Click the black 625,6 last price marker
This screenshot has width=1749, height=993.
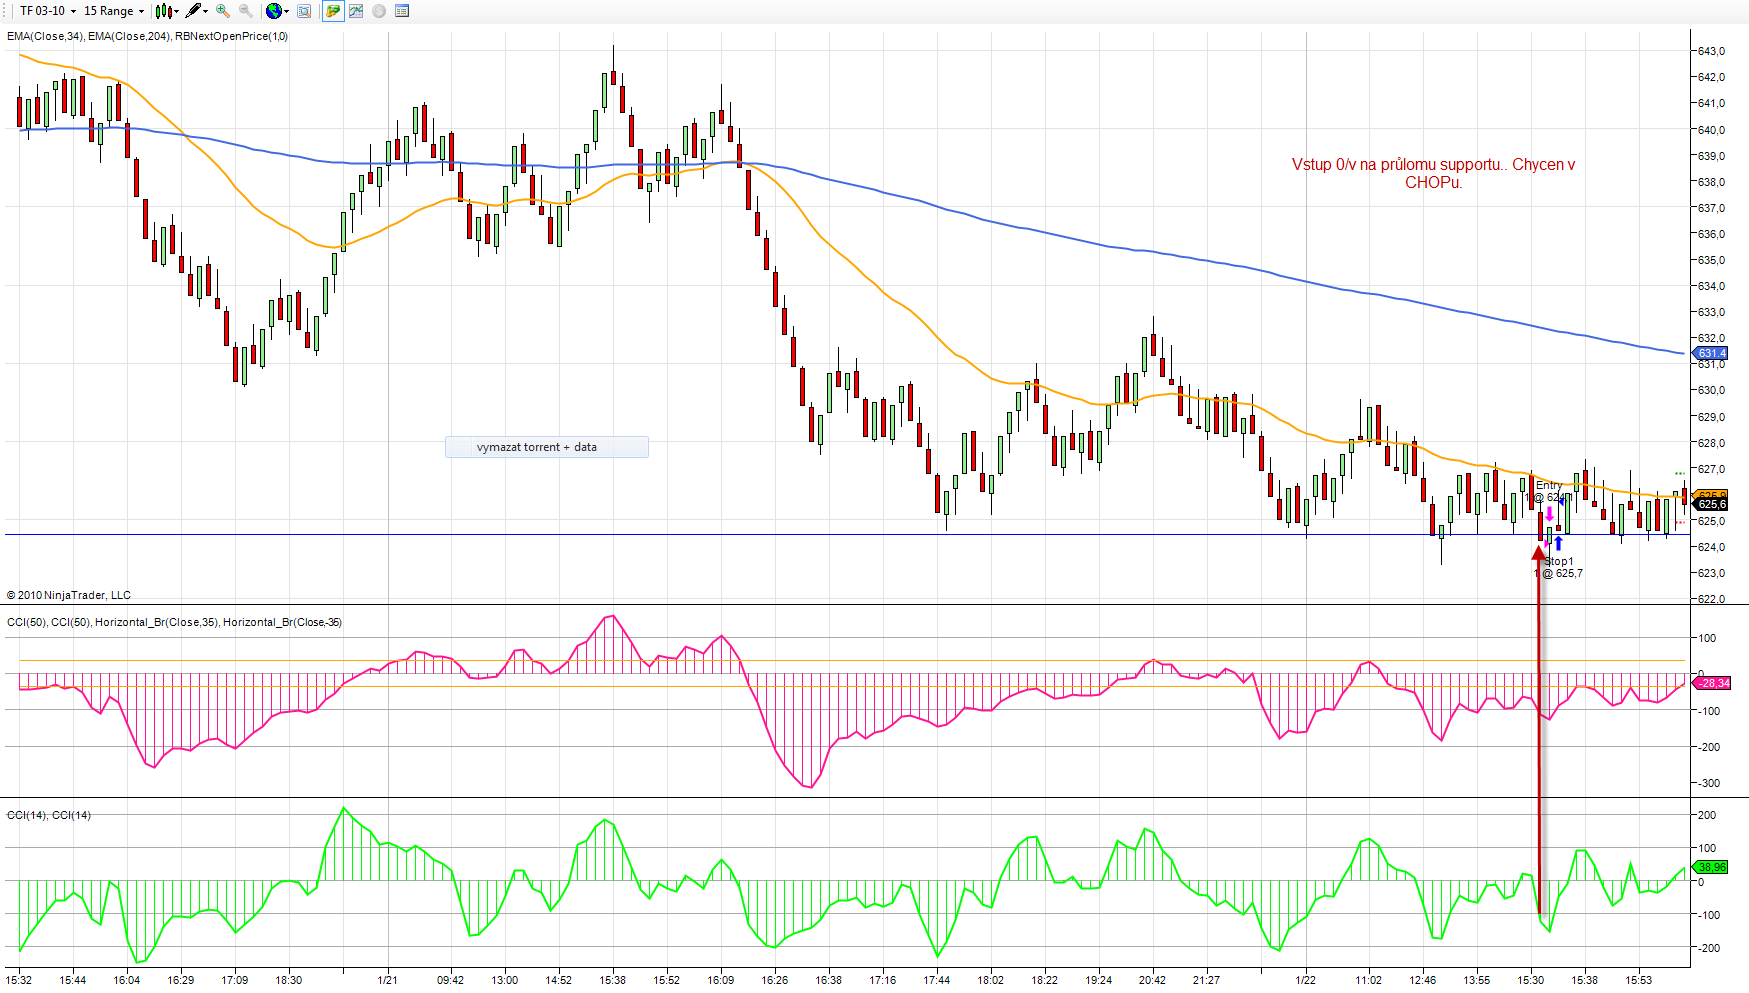[1711, 504]
